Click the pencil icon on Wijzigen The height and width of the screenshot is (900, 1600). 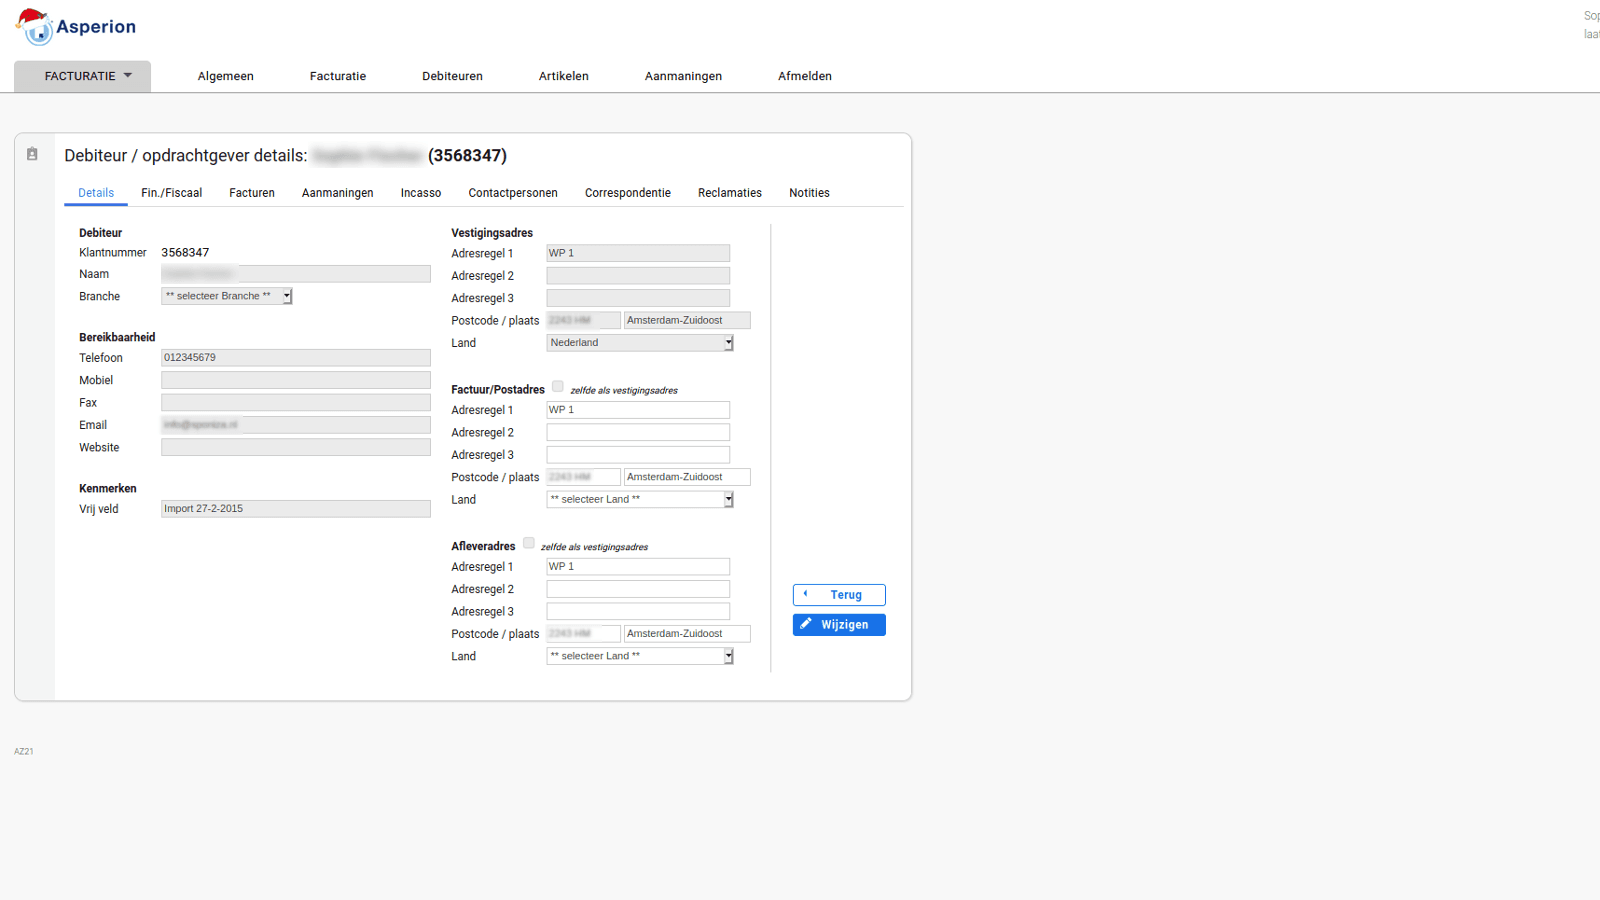tap(806, 624)
